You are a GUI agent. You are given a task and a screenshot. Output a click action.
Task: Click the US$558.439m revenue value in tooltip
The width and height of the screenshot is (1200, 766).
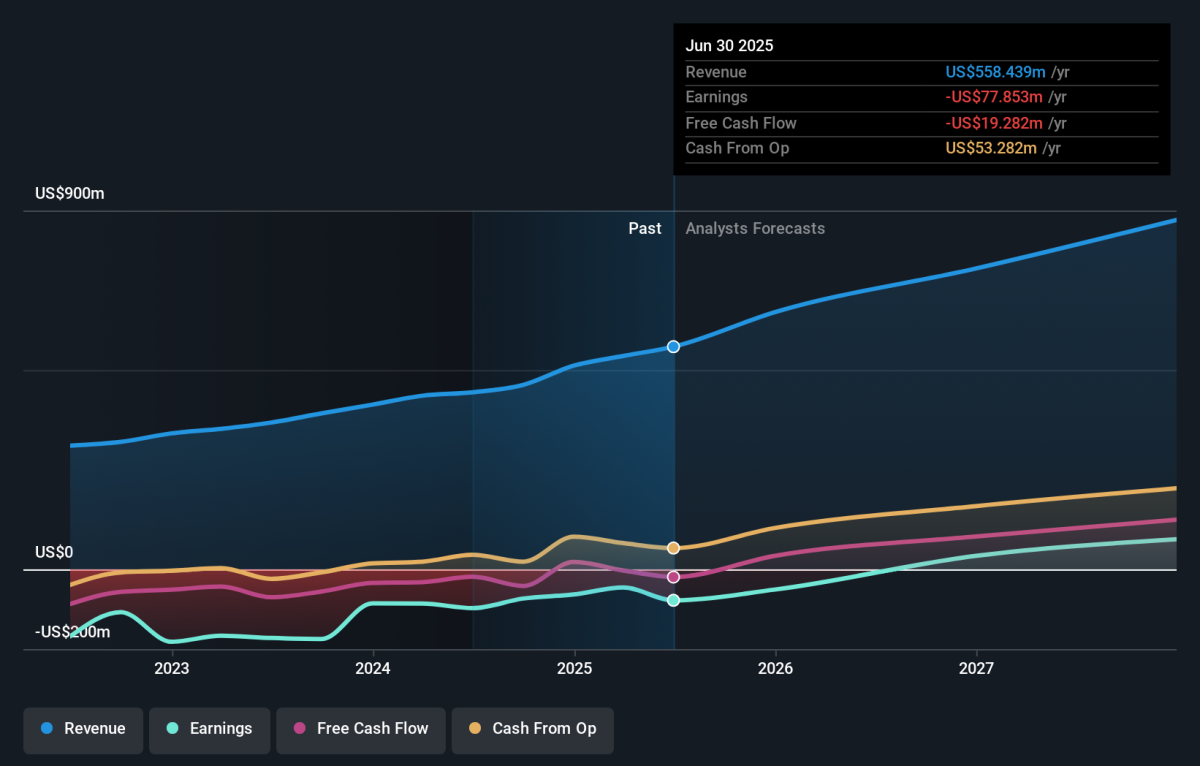(995, 72)
